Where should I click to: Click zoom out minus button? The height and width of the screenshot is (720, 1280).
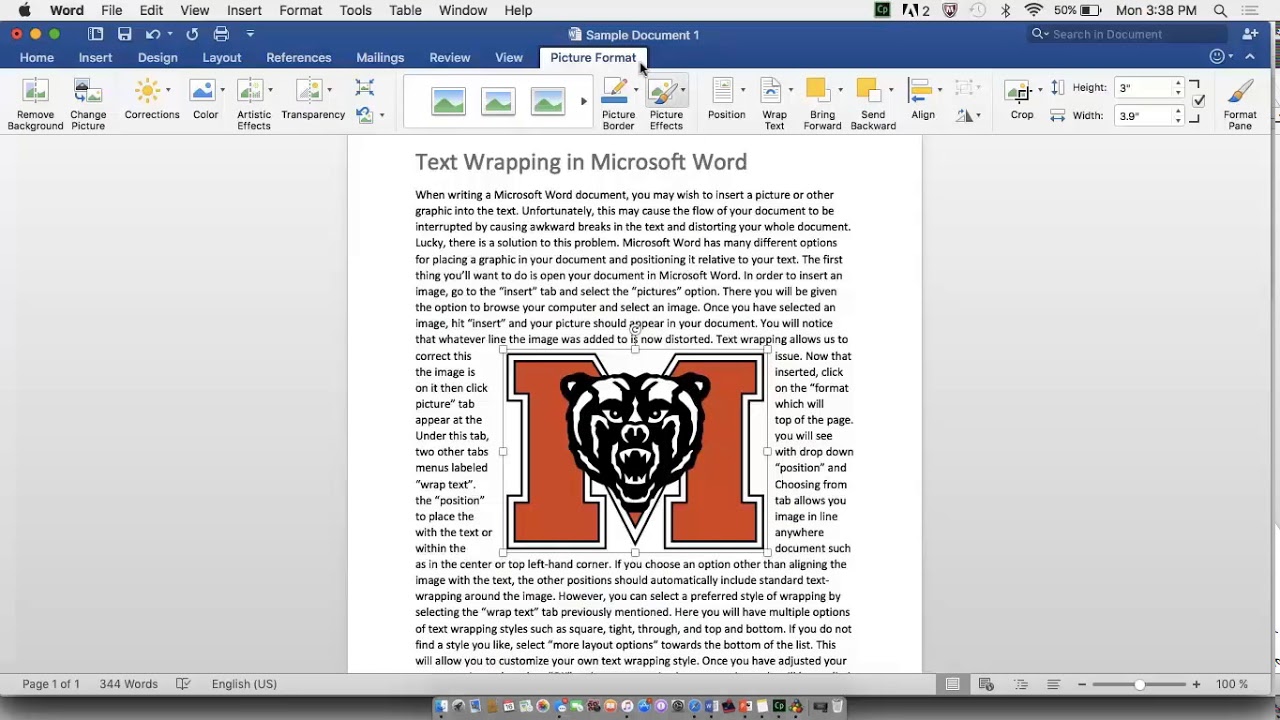pyautogui.click(x=1082, y=684)
